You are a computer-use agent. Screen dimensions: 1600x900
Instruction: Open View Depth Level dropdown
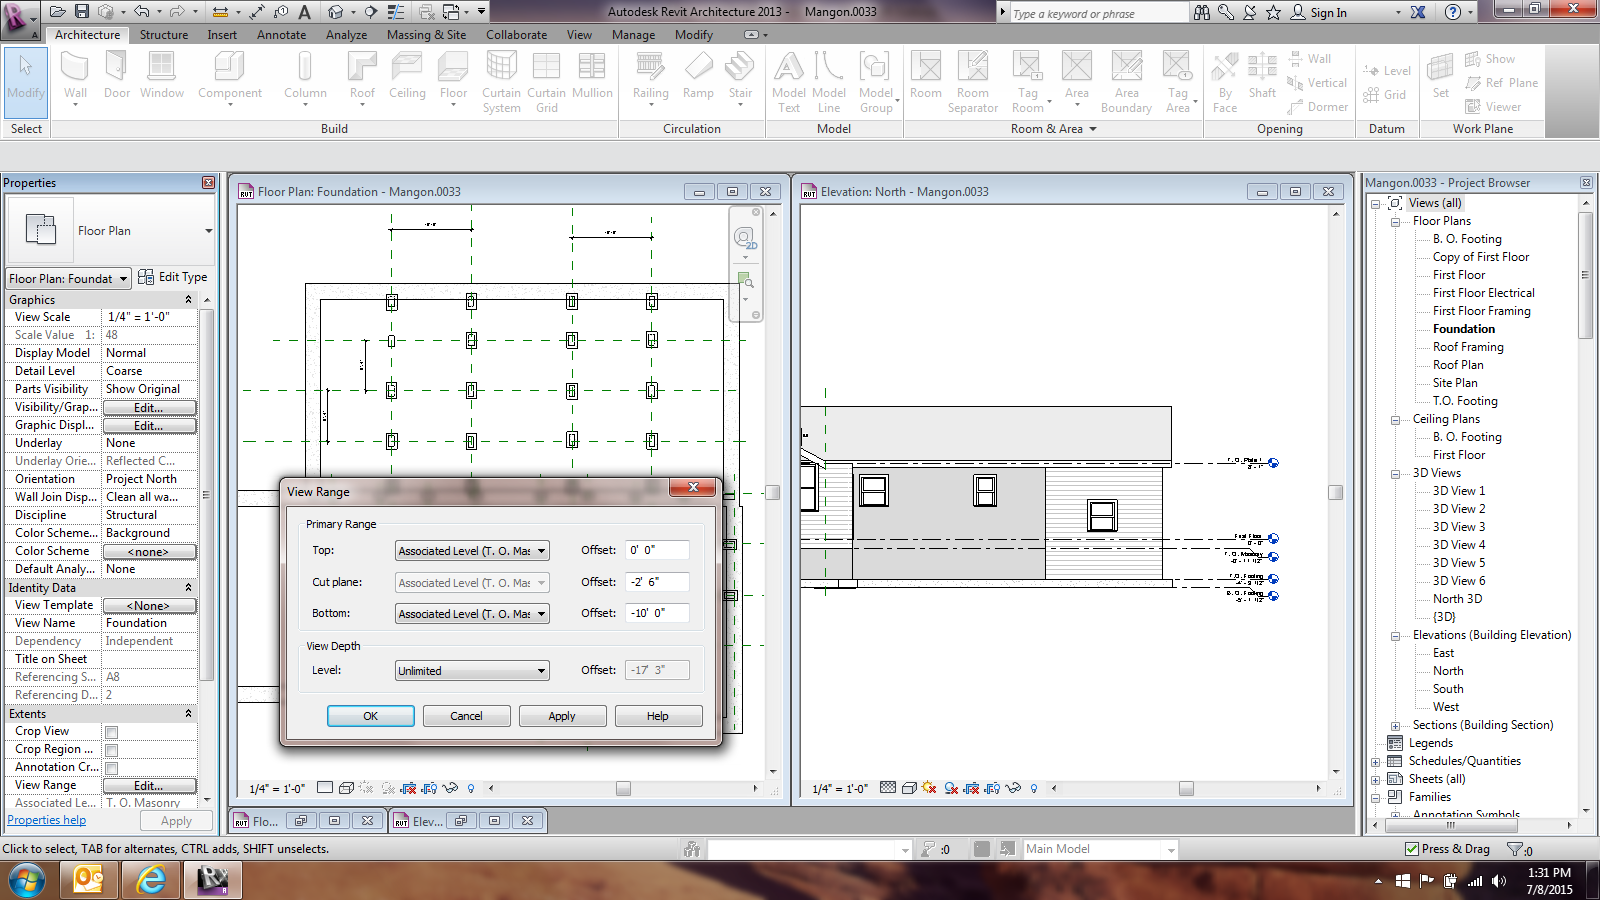(472, 671)
